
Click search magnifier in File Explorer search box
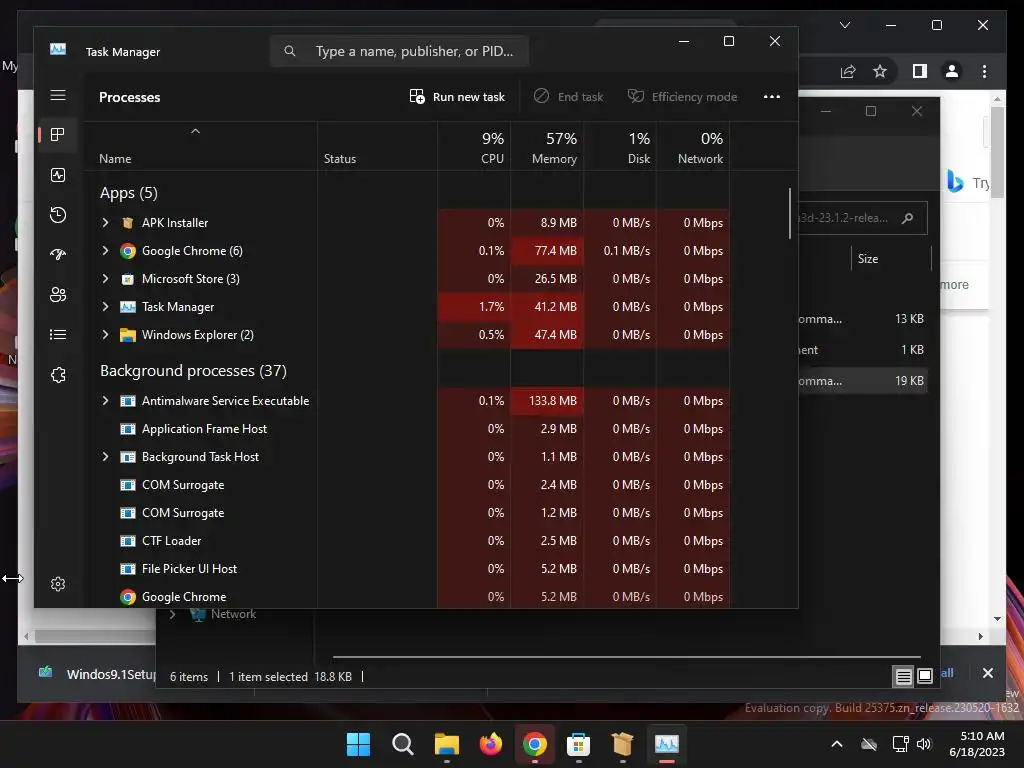point(907,218)
